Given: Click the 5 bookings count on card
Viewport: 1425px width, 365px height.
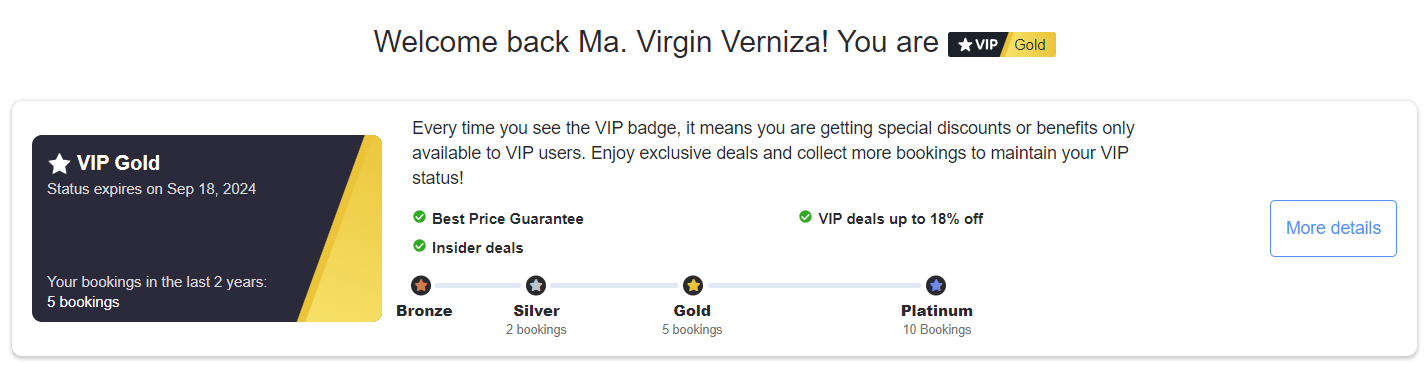Looking at the screenshot, I should (x=83, y=301).
